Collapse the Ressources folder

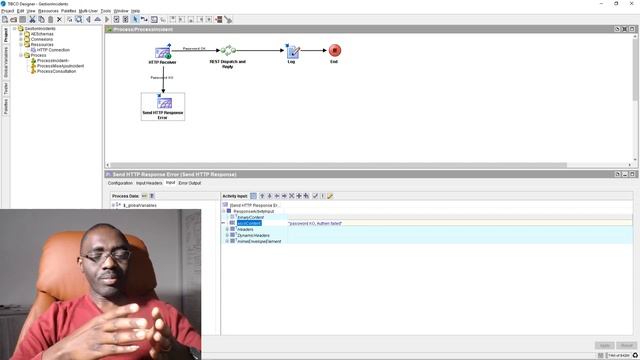pos(21,44)
